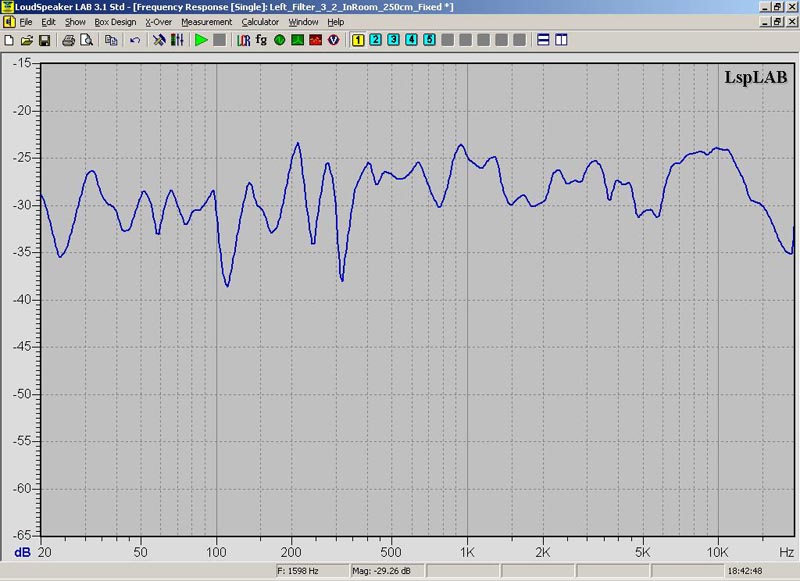Open the fg function generator icon
Viewport: 800px width, 581px height.
(261, 40)
